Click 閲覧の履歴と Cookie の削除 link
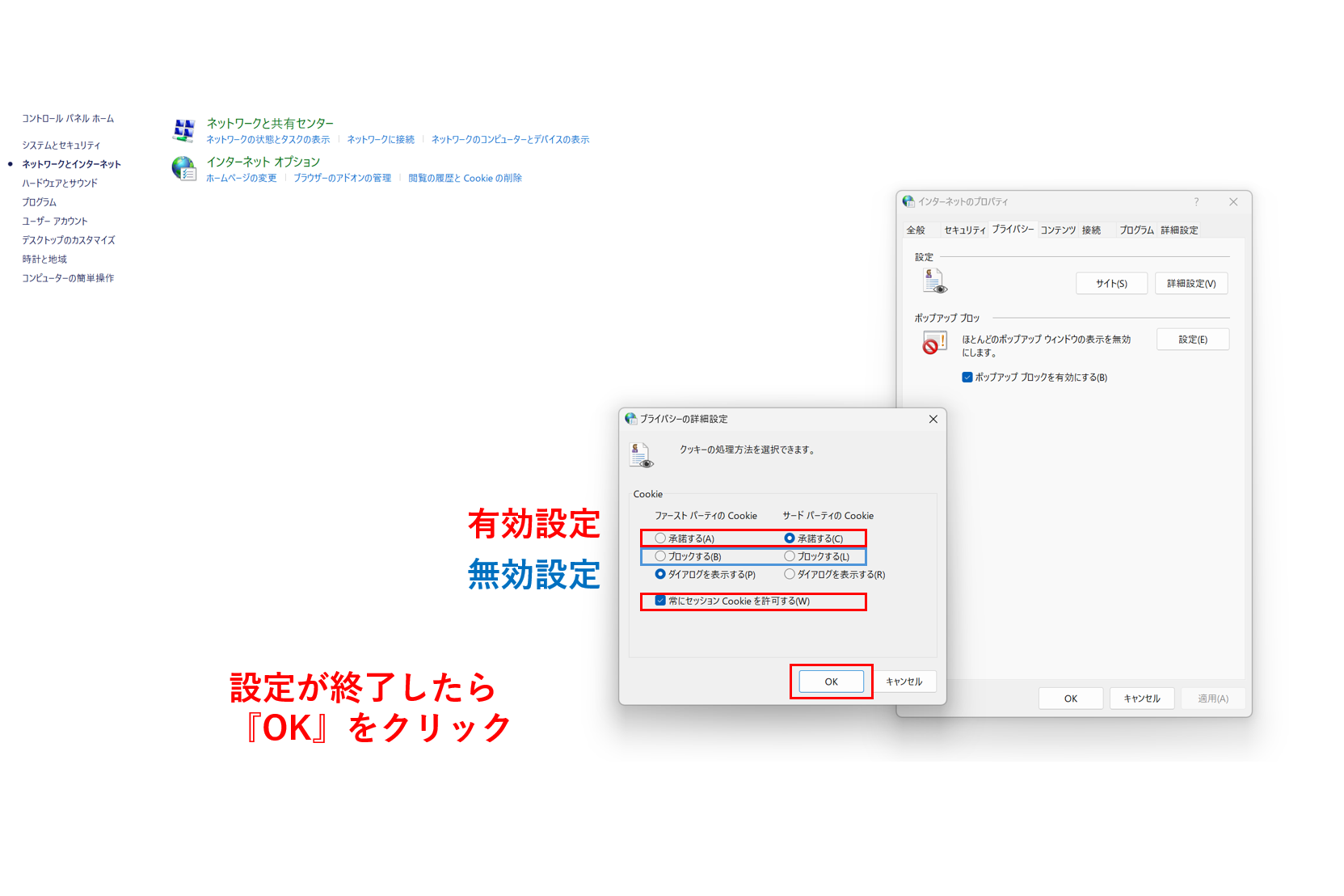This screenshot has width=1344, height=896. coord(465,178)
